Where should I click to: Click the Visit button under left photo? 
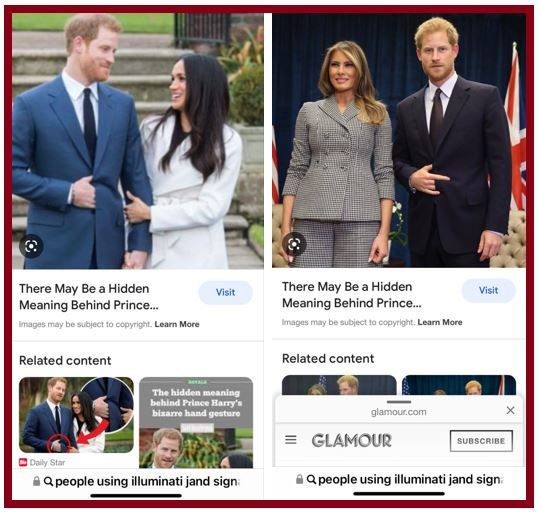tap(226, 292)
